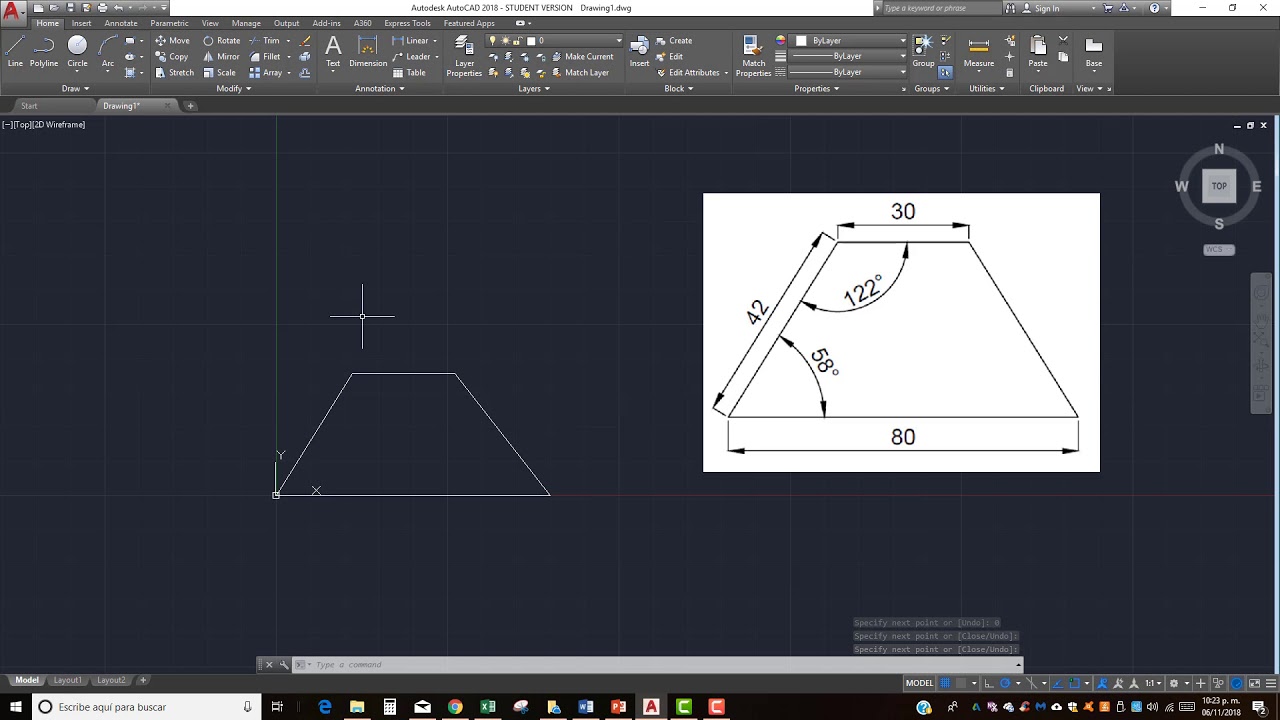Select the Dimension tool
This screenshot has height=720, width=1280.
[x=368, y=51]
